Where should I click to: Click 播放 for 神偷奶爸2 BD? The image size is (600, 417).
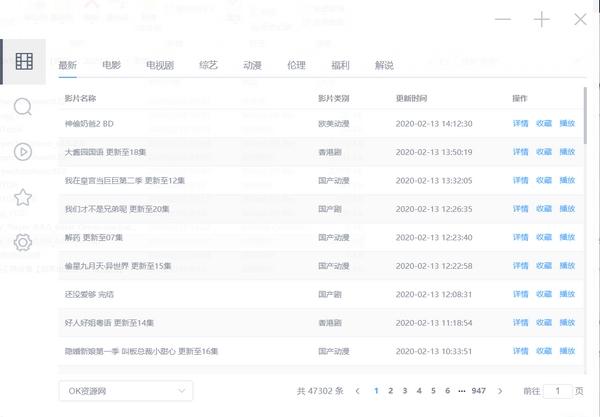pyautogui.click(x=567, y=123)
